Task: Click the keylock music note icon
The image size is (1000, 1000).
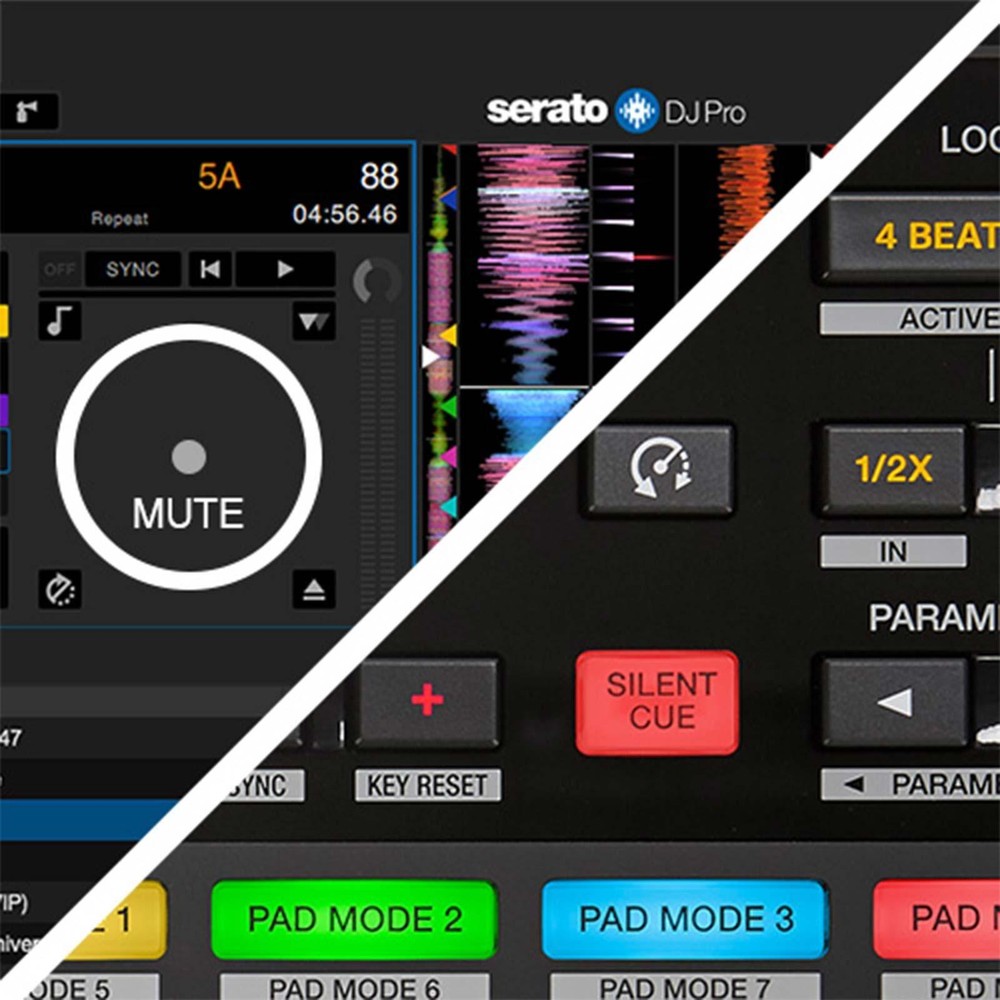Action: pos(60,321)
